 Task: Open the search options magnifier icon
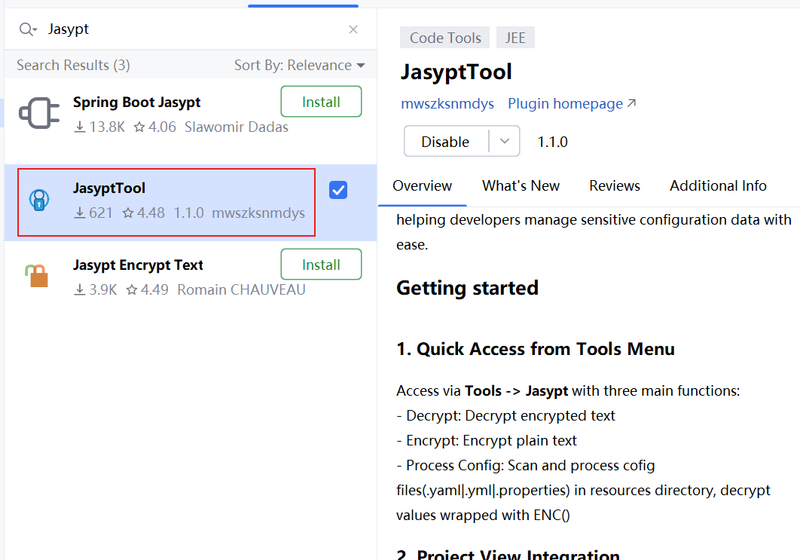tap(28, 30)
